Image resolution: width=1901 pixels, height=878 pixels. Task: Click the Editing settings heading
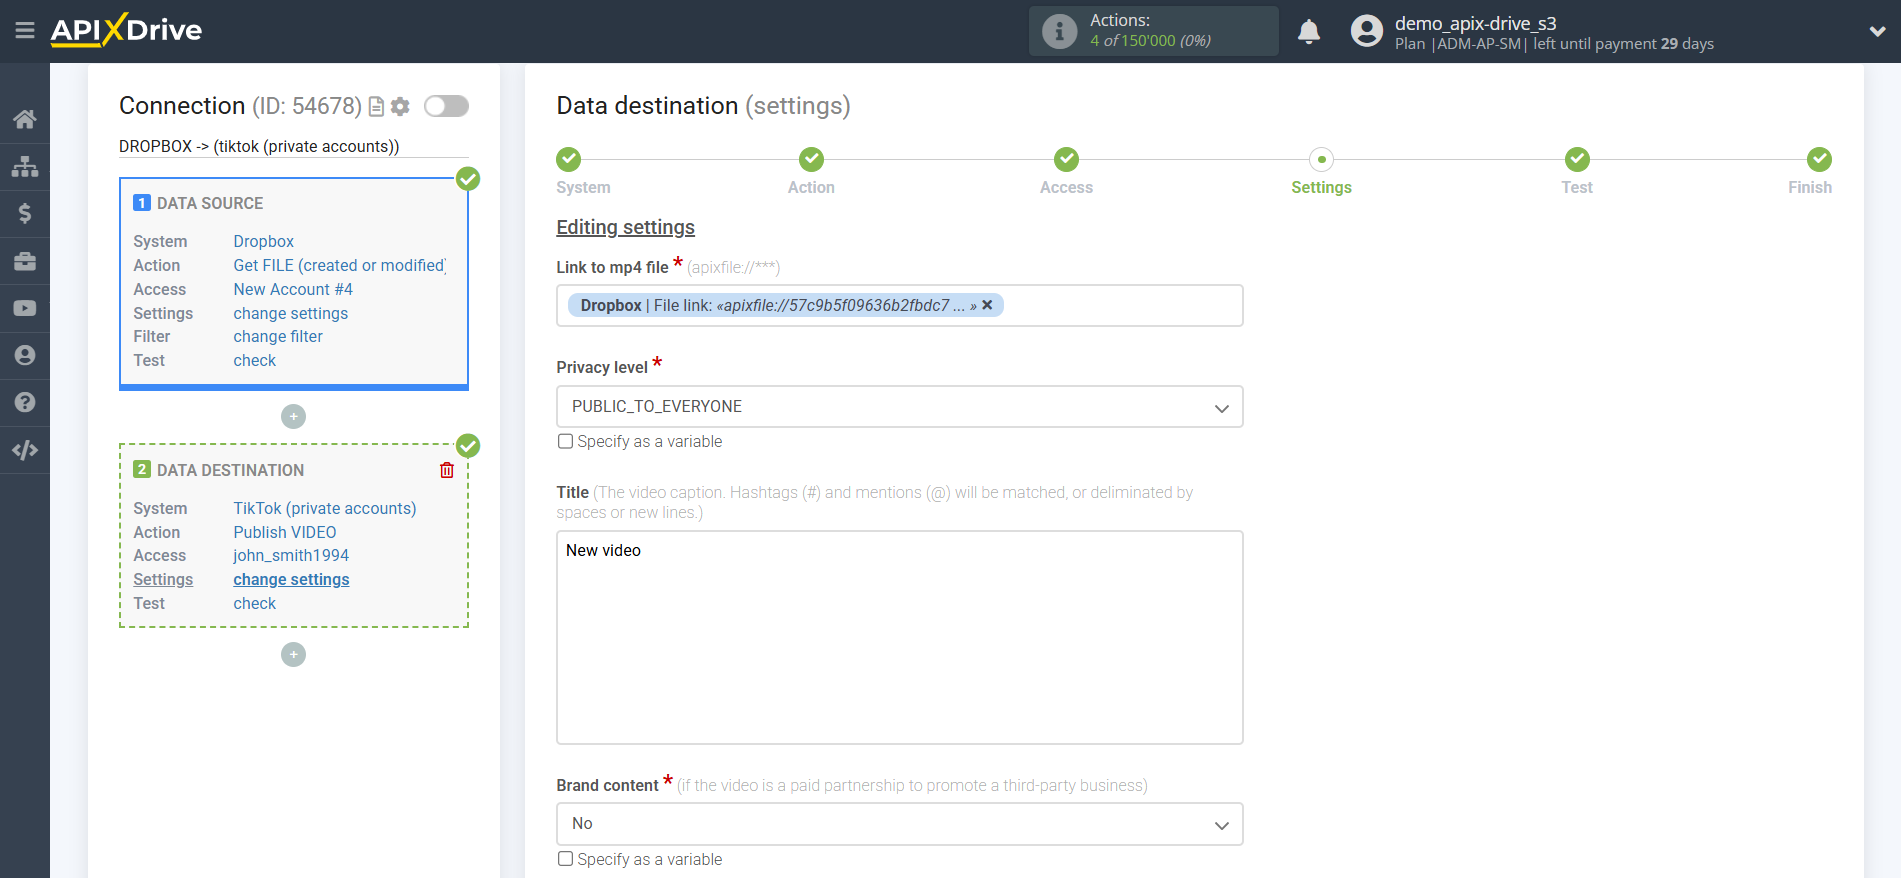tap(625, 227)
